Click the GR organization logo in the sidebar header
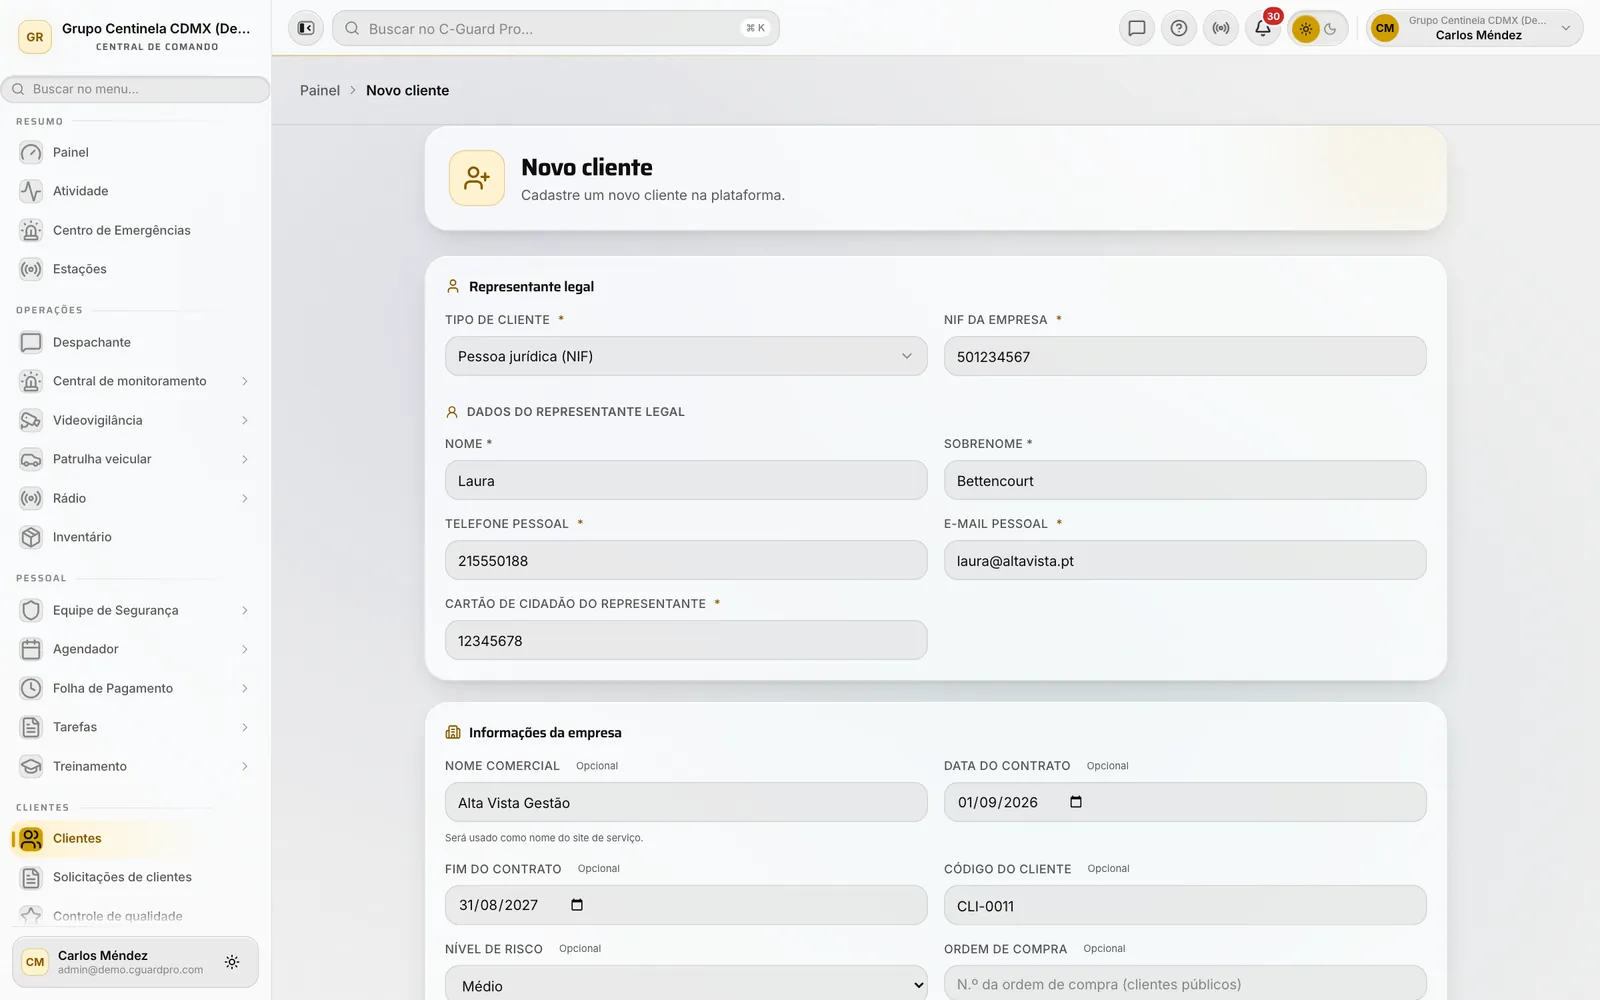 [x=35, y=37]
